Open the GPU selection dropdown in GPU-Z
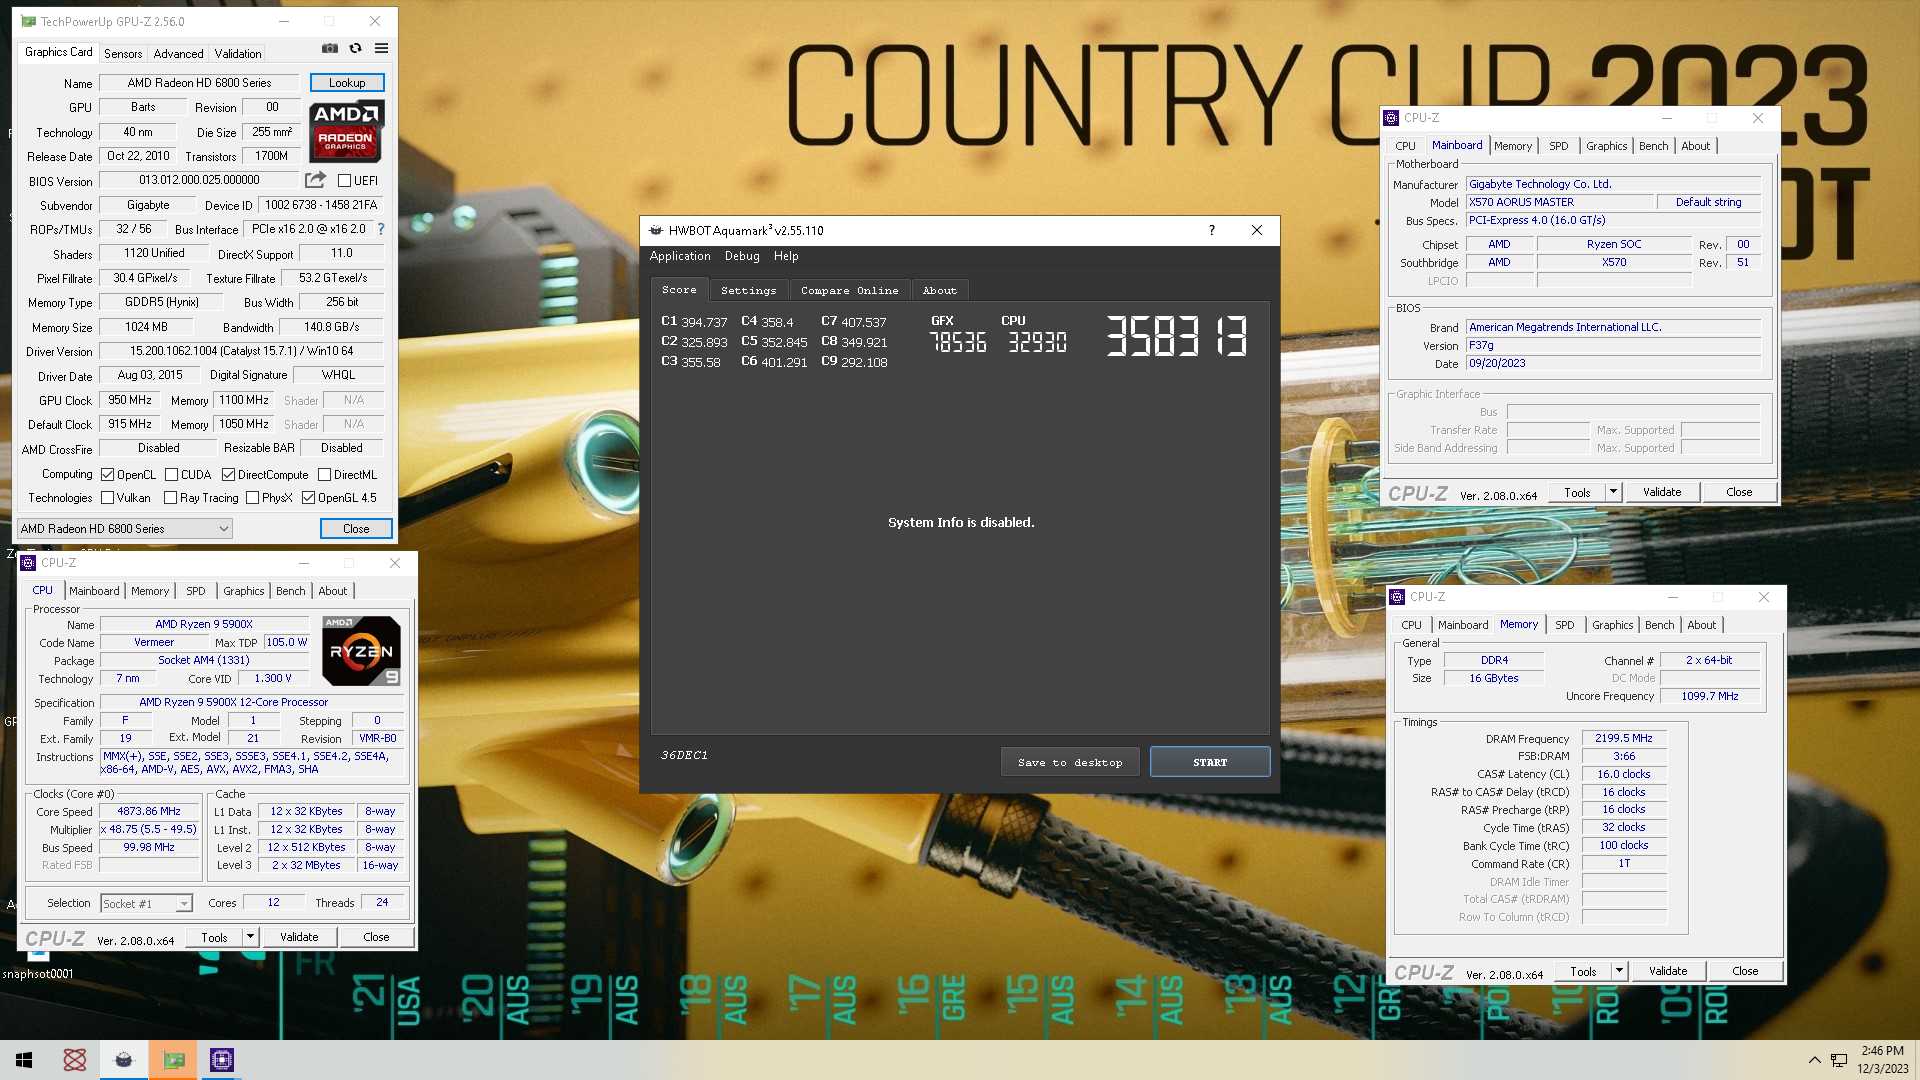Viewport: 1920px width, 1080px height. [125, 529]
